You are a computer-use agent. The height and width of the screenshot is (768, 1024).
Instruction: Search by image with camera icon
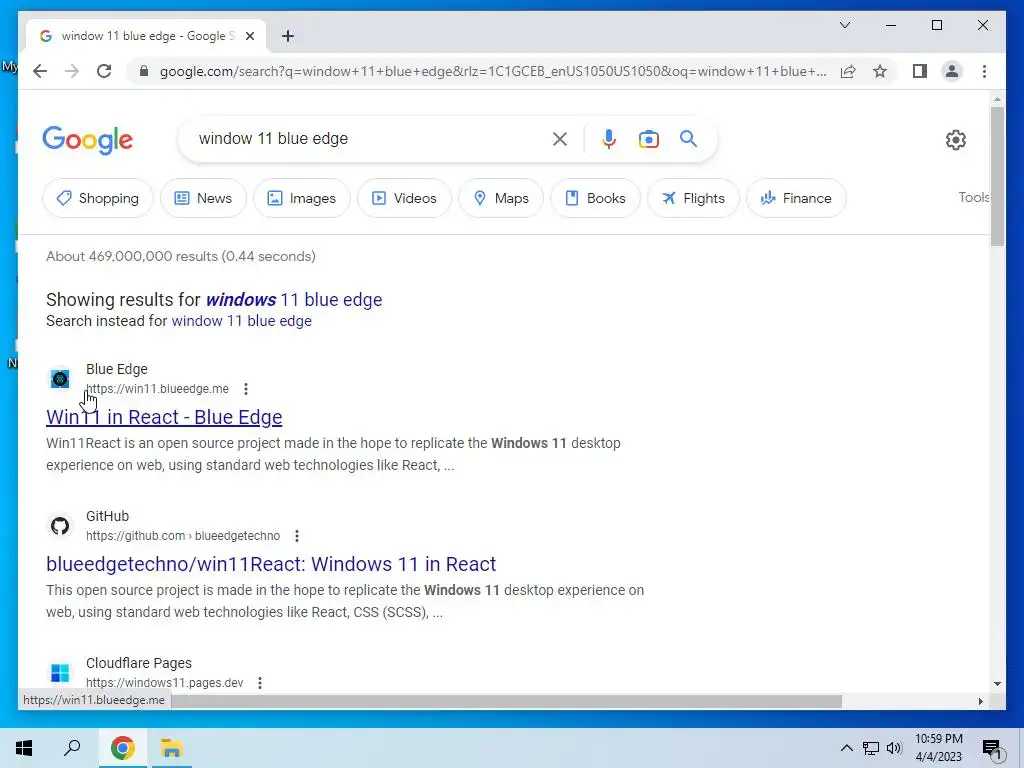click(648, 139)
